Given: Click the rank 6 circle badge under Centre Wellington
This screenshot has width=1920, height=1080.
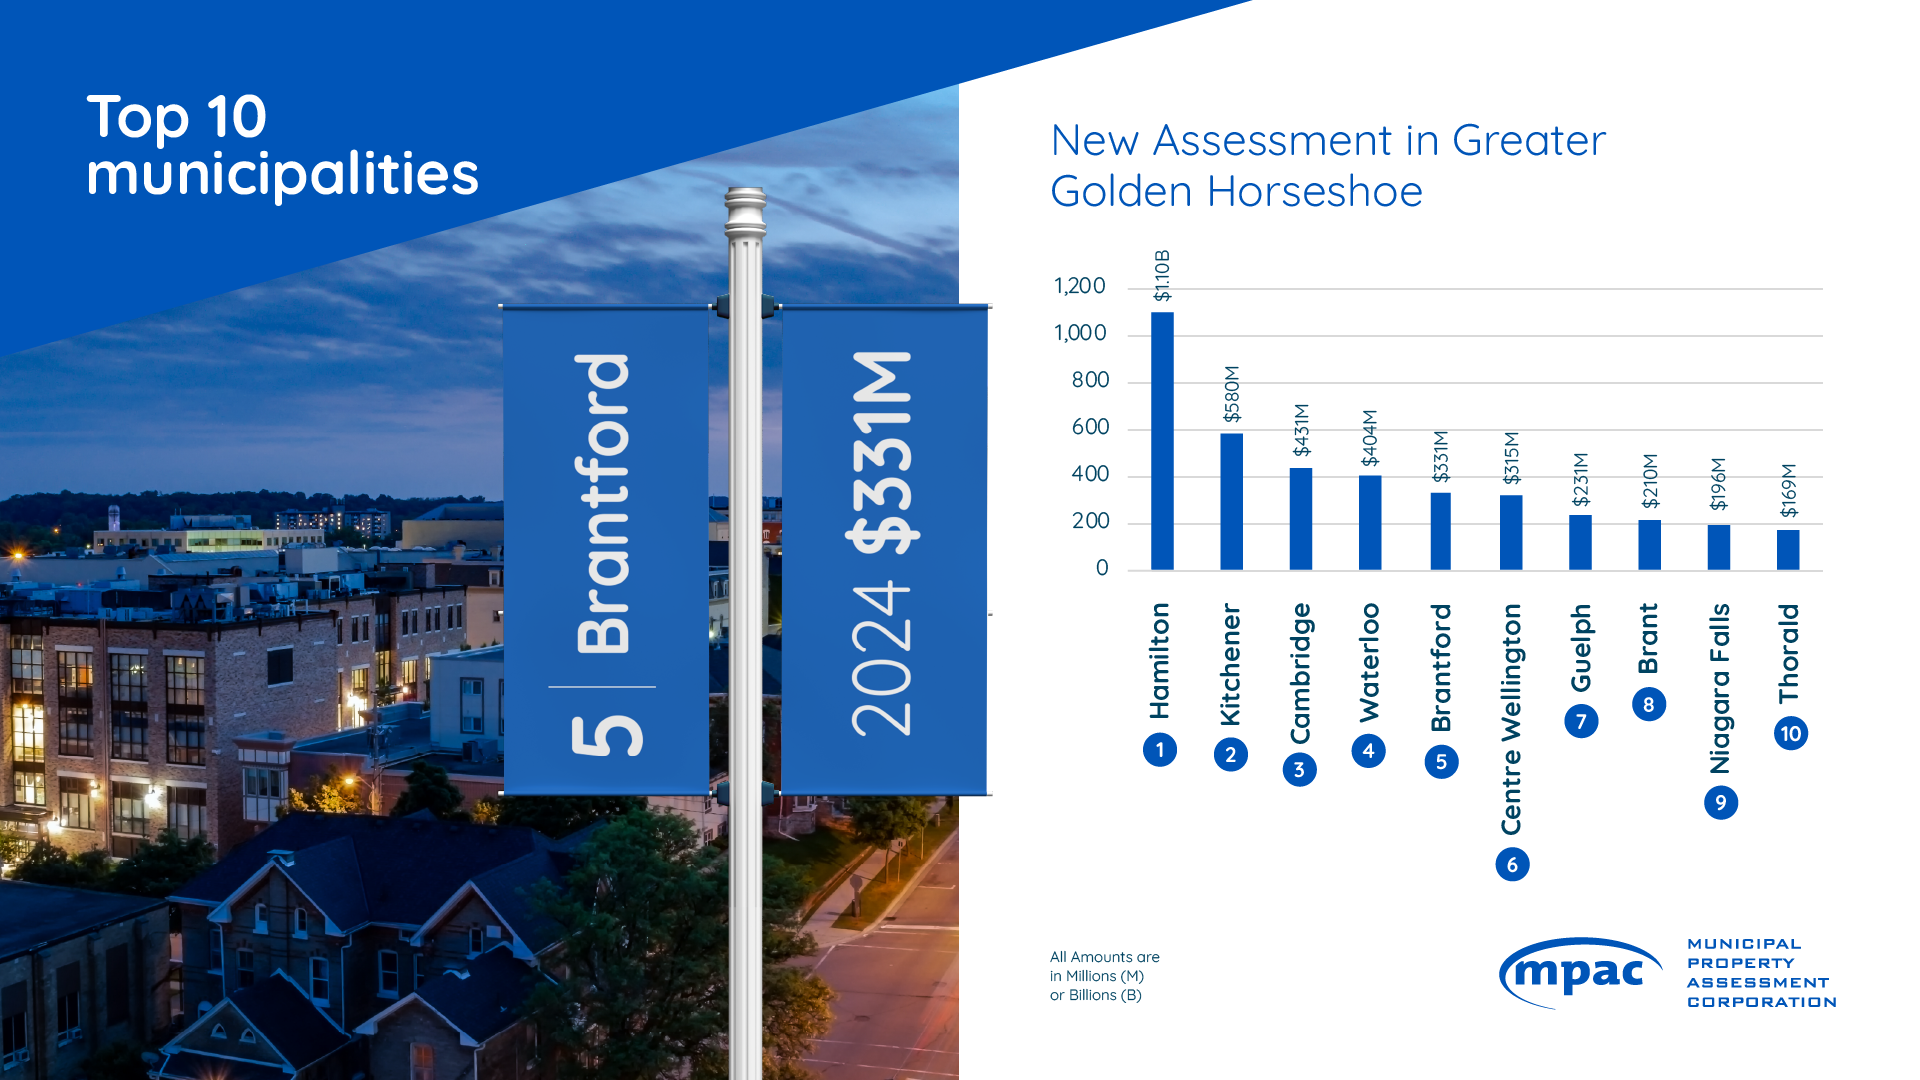Looking at the screenshot, I should pyautogui.click(x=1512, y=865).
